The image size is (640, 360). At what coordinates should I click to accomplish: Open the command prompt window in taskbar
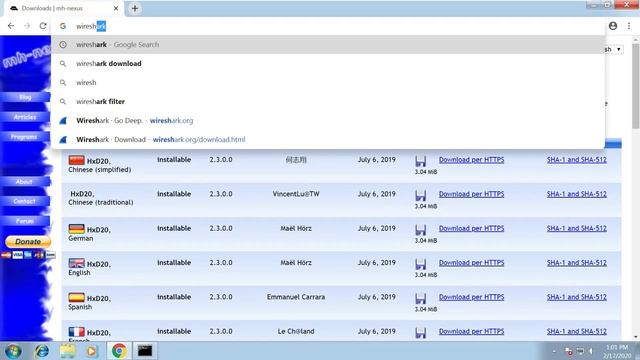click(x=145, y=351)
